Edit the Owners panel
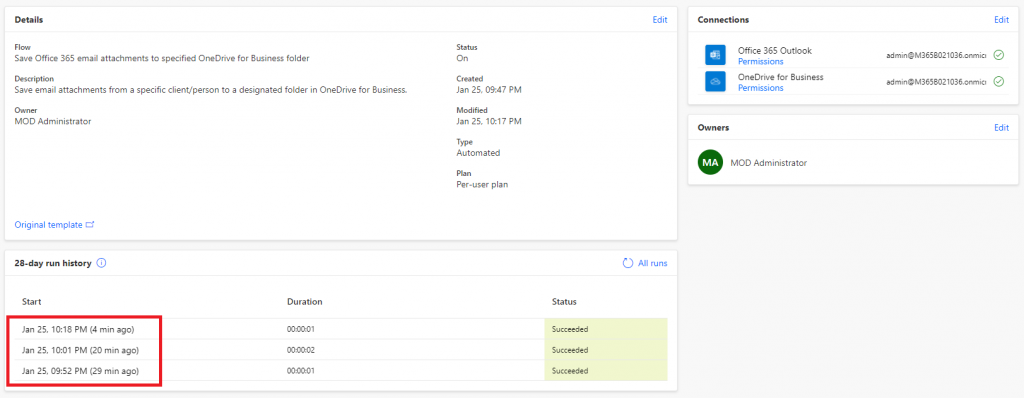 (x=1001, y=127)
